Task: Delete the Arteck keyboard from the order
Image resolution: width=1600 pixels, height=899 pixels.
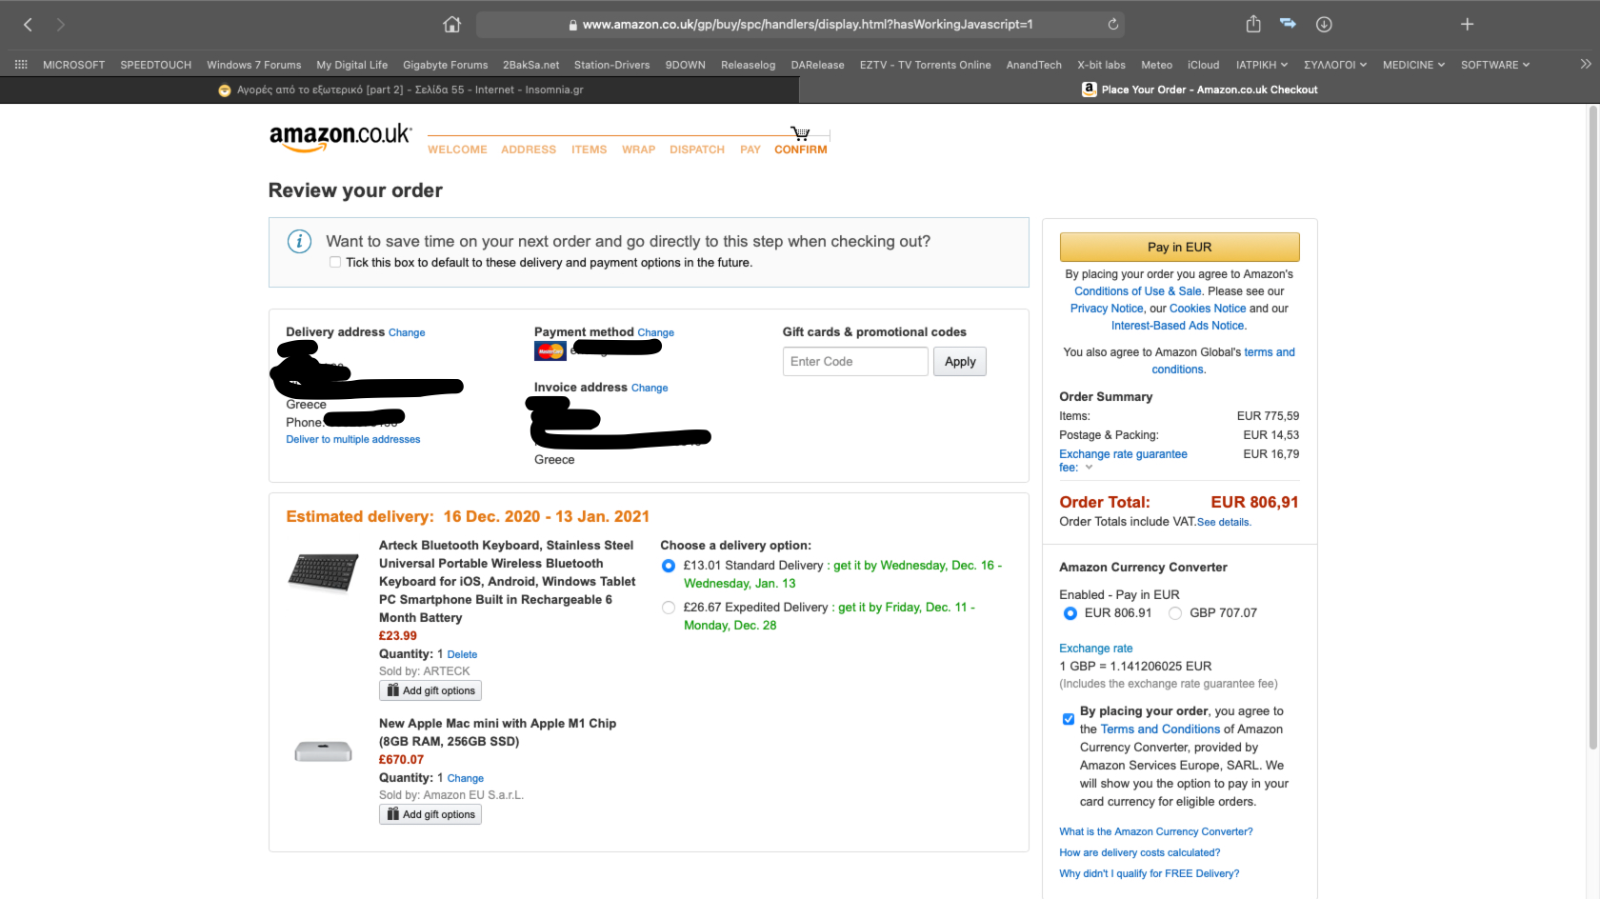Action: [462, 654]
